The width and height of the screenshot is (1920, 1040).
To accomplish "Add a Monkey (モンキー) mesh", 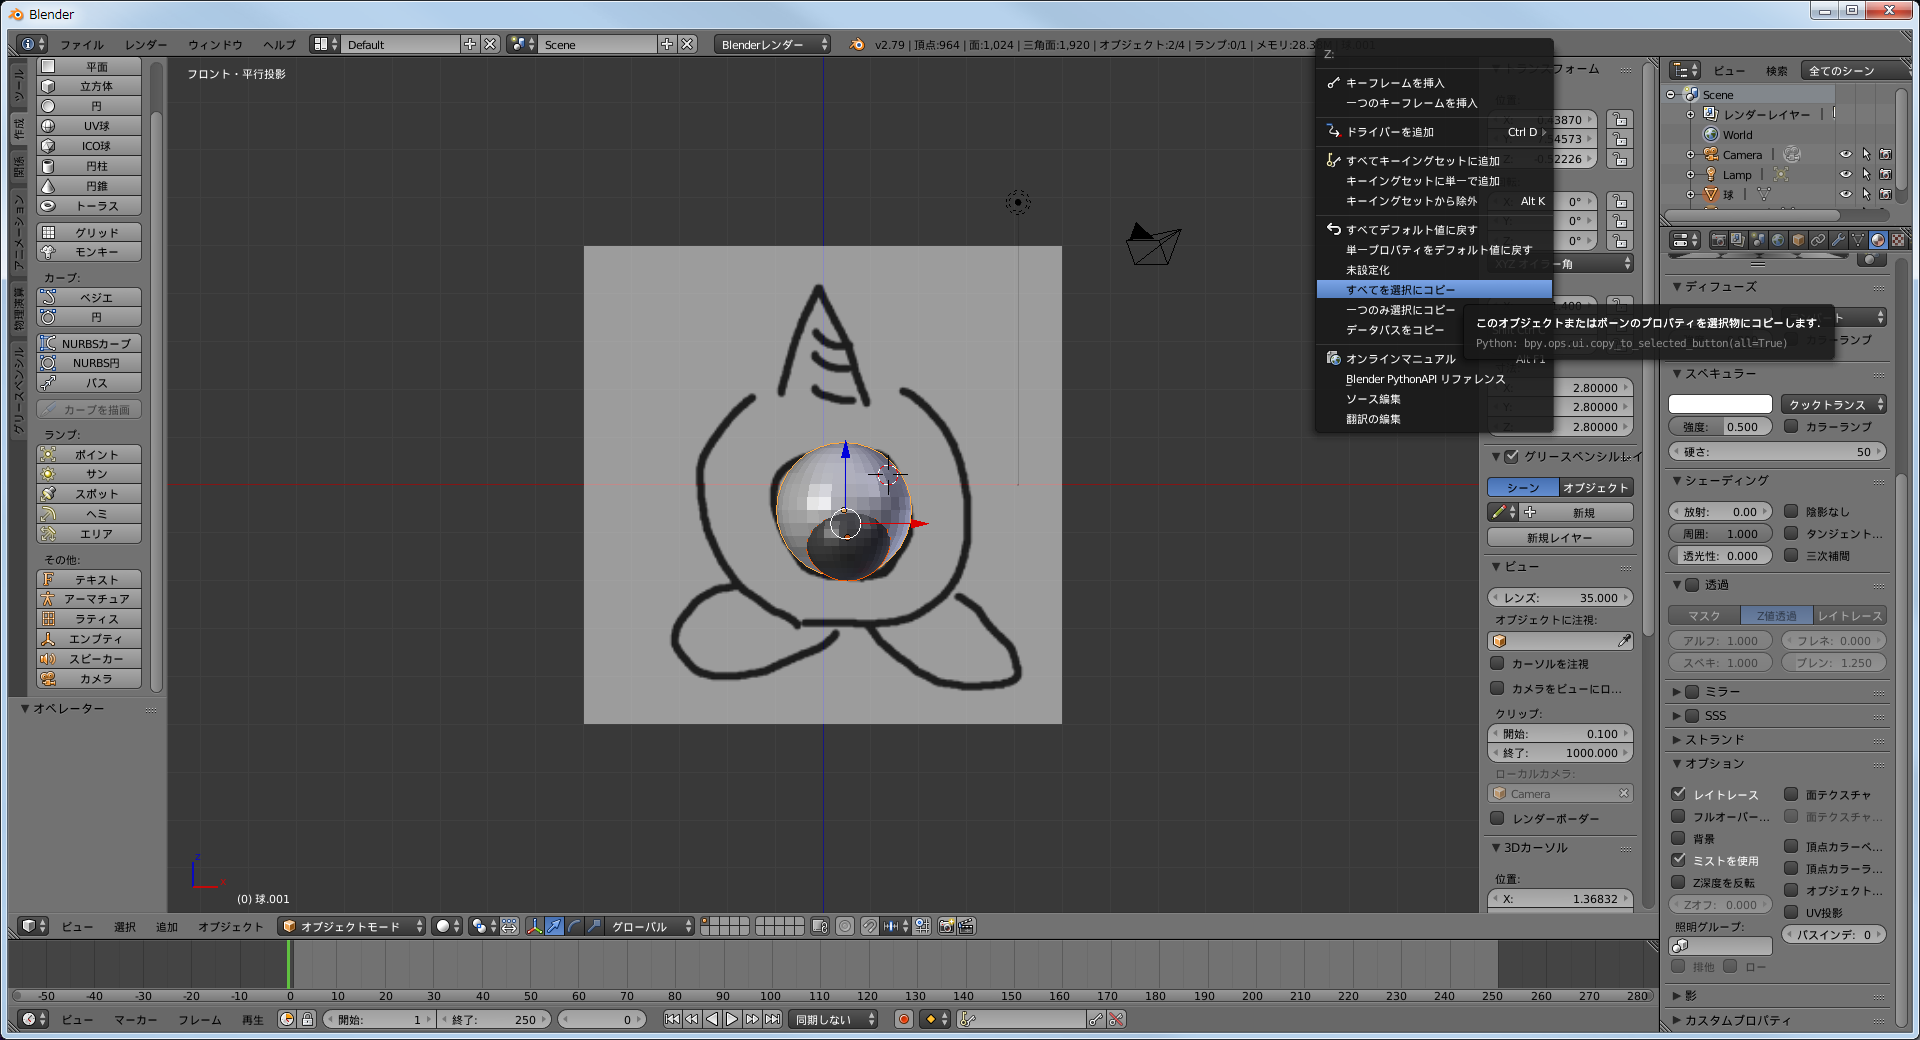I will click(89, 252).
